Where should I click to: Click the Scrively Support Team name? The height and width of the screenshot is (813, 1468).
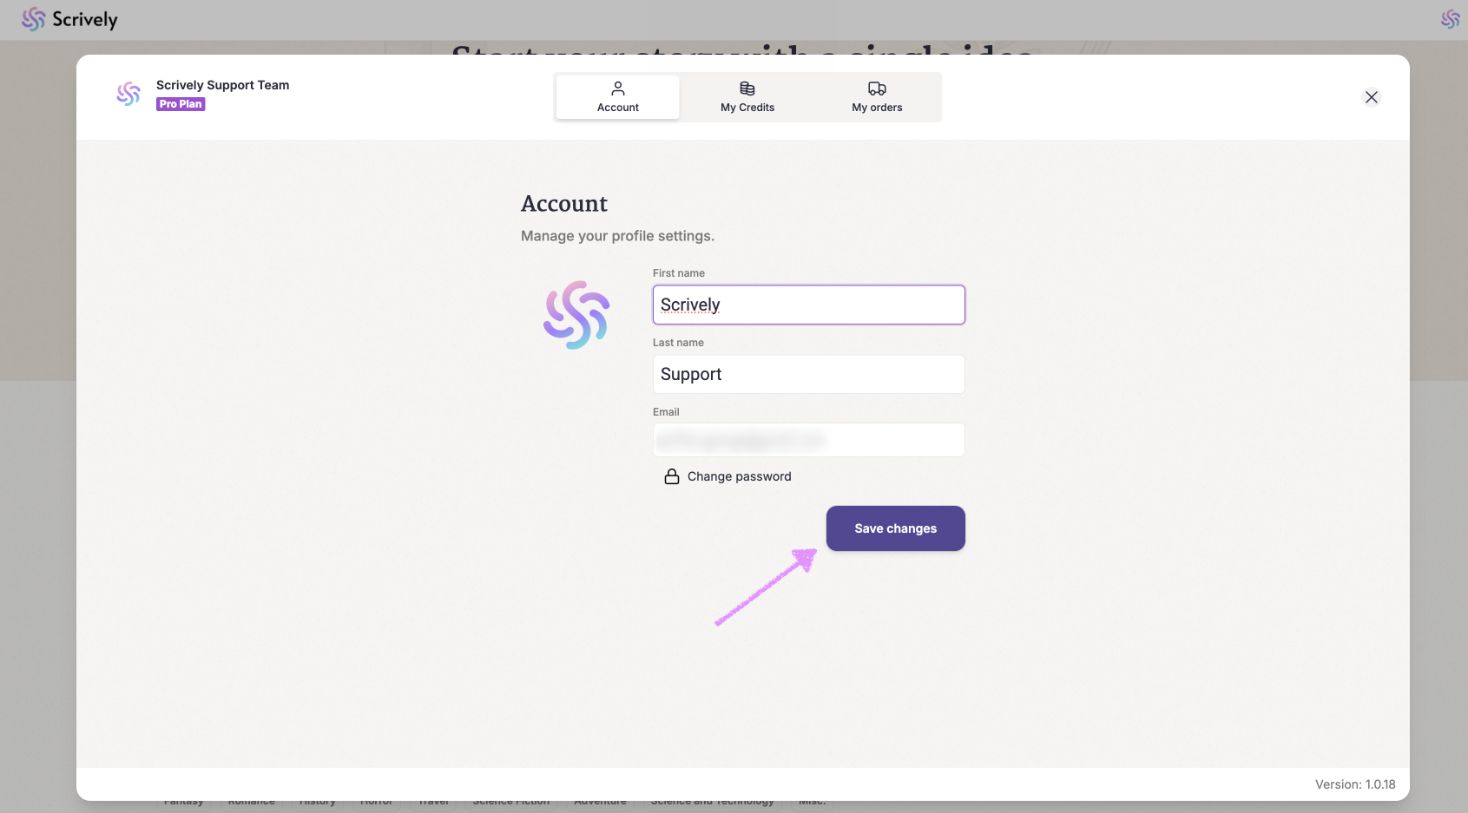coord(222,85)
